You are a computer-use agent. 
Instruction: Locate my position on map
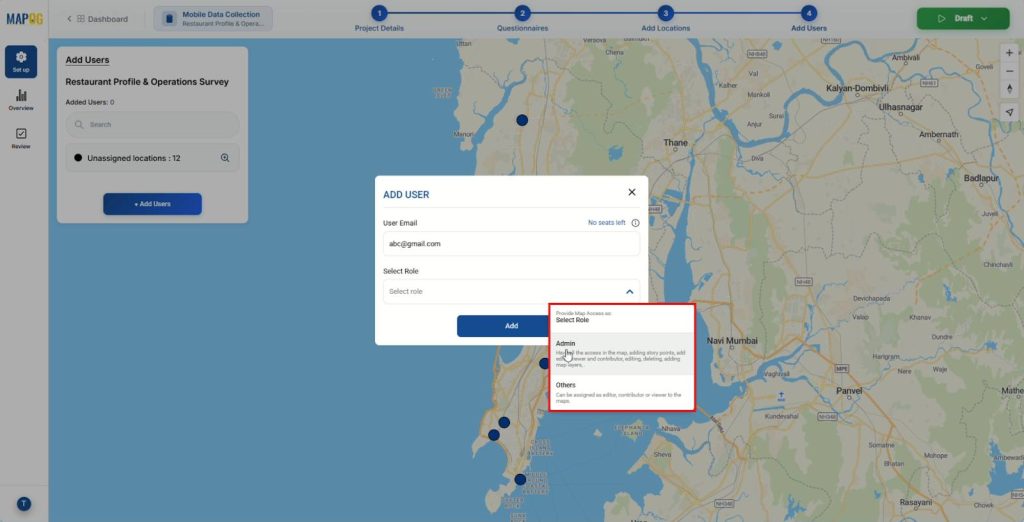(1010, 112)
